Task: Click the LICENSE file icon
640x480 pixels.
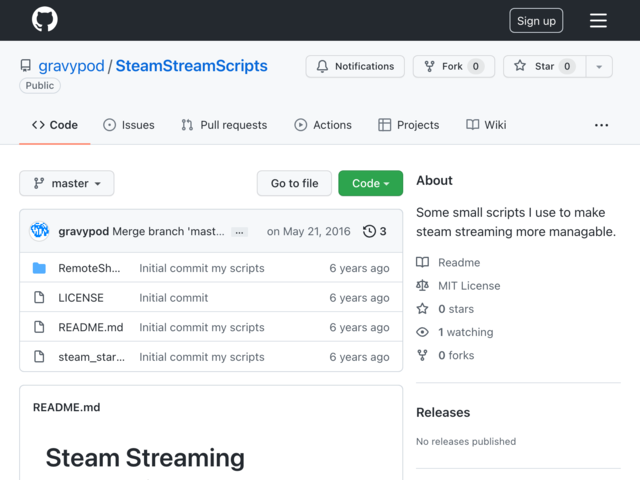Action: (x=39, y=298)
